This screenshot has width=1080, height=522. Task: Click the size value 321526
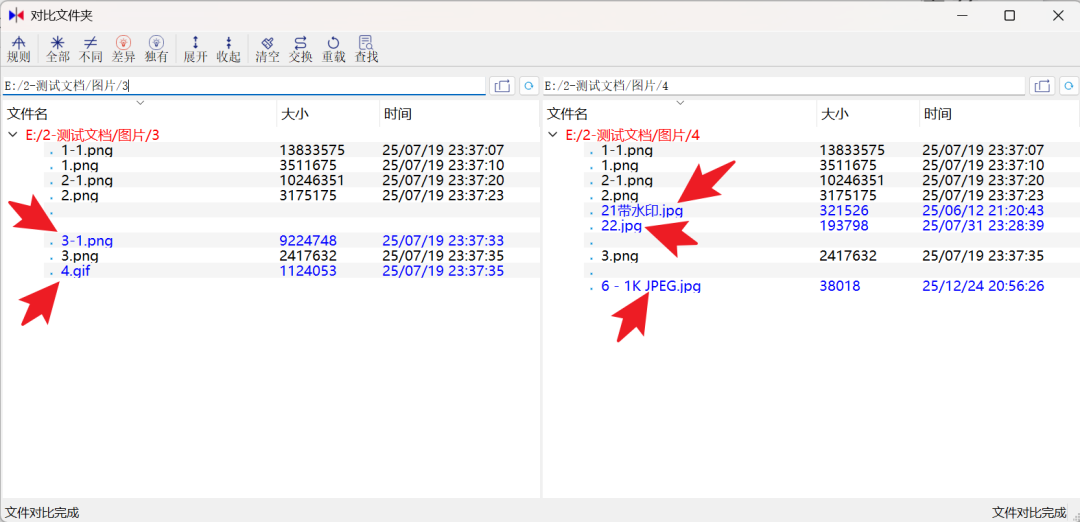click(x=844, y=211)
